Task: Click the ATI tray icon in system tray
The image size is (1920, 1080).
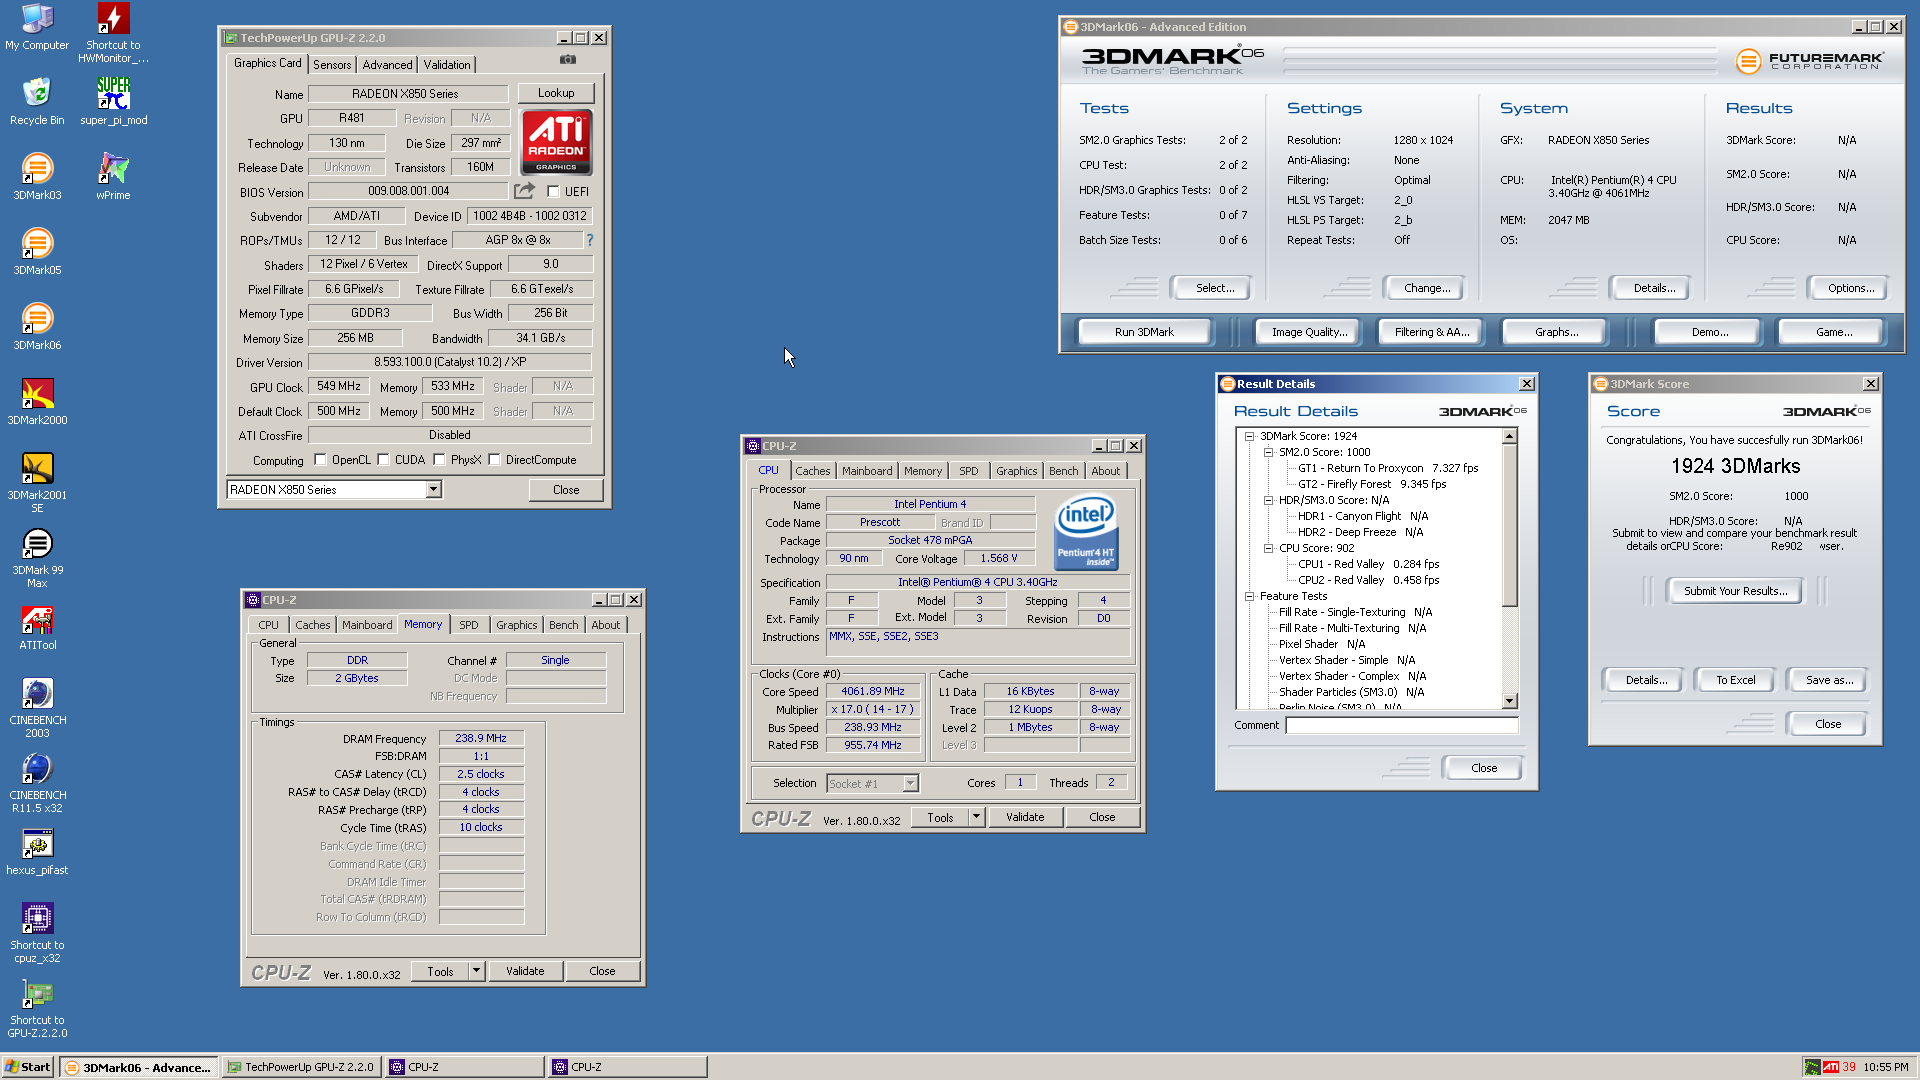Action: [1831, 1067]
